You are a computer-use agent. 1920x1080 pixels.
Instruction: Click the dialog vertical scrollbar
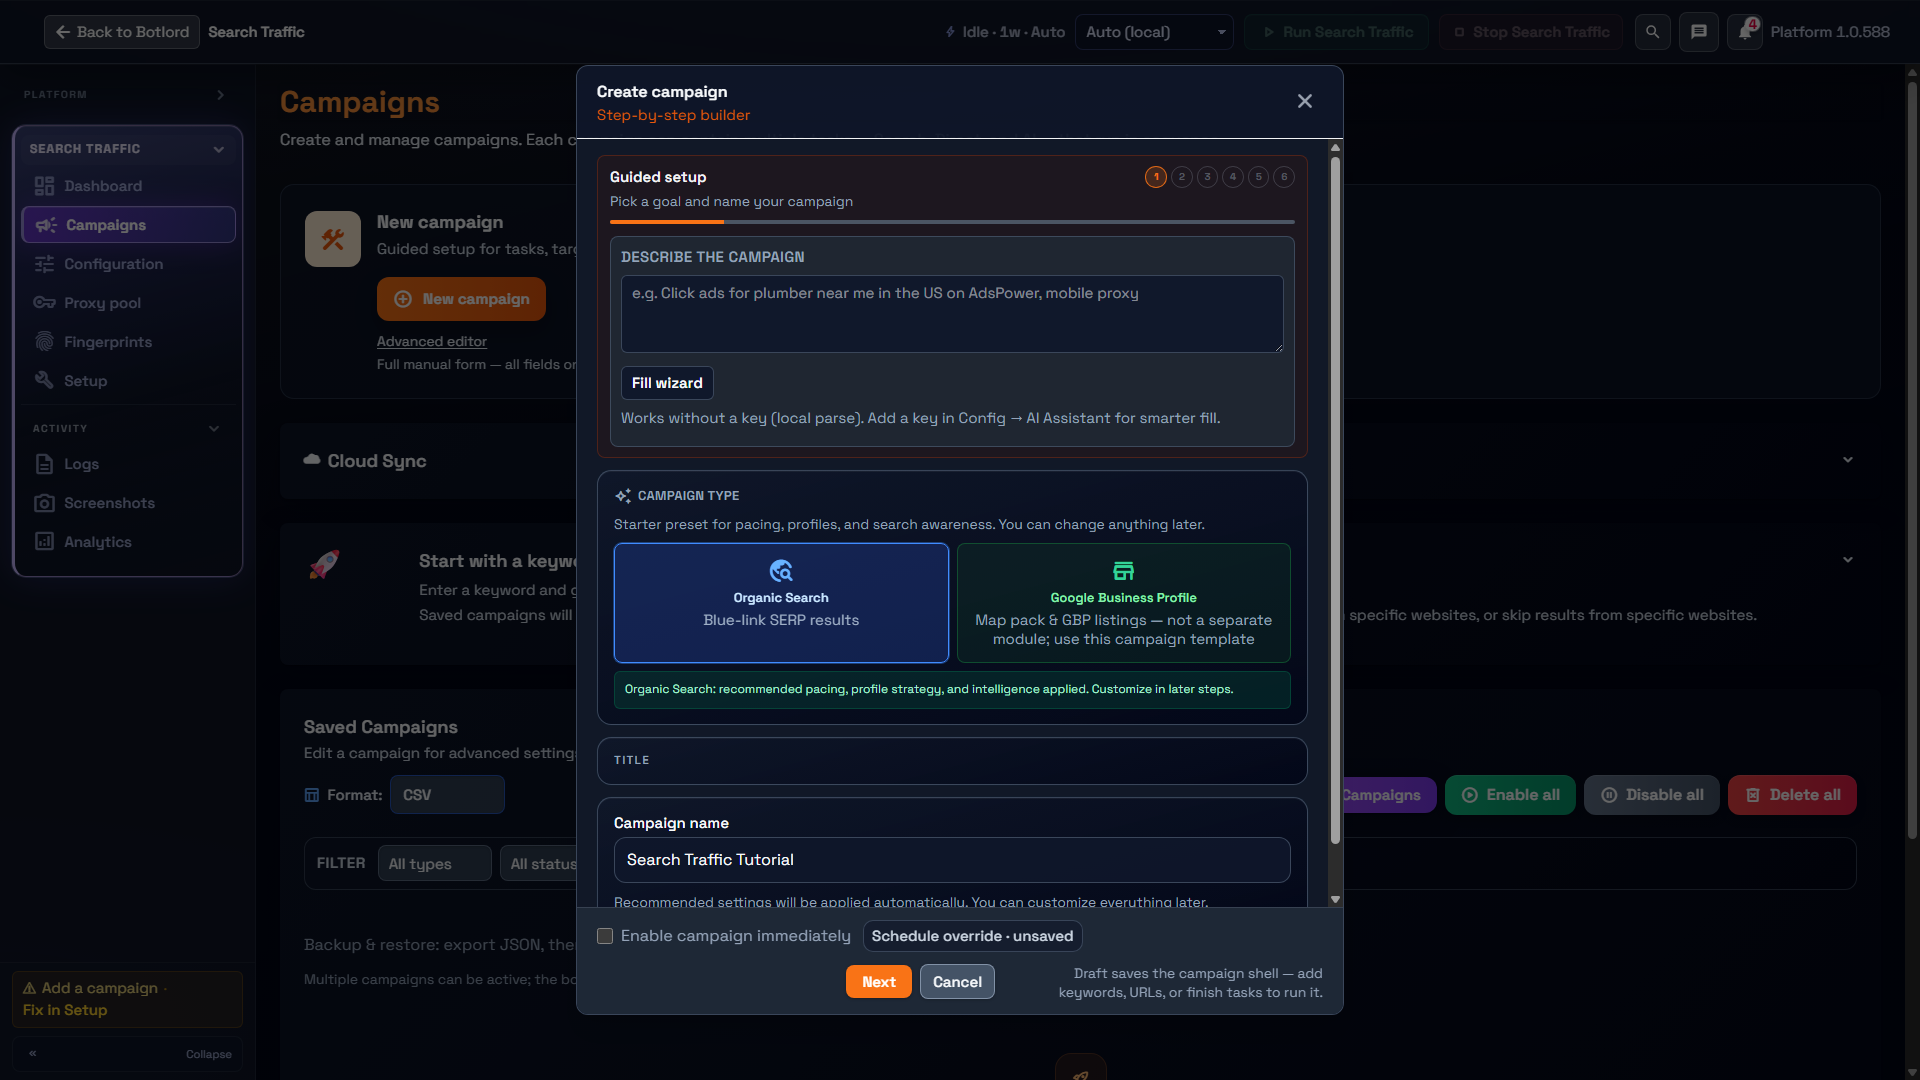(1335, 500)
